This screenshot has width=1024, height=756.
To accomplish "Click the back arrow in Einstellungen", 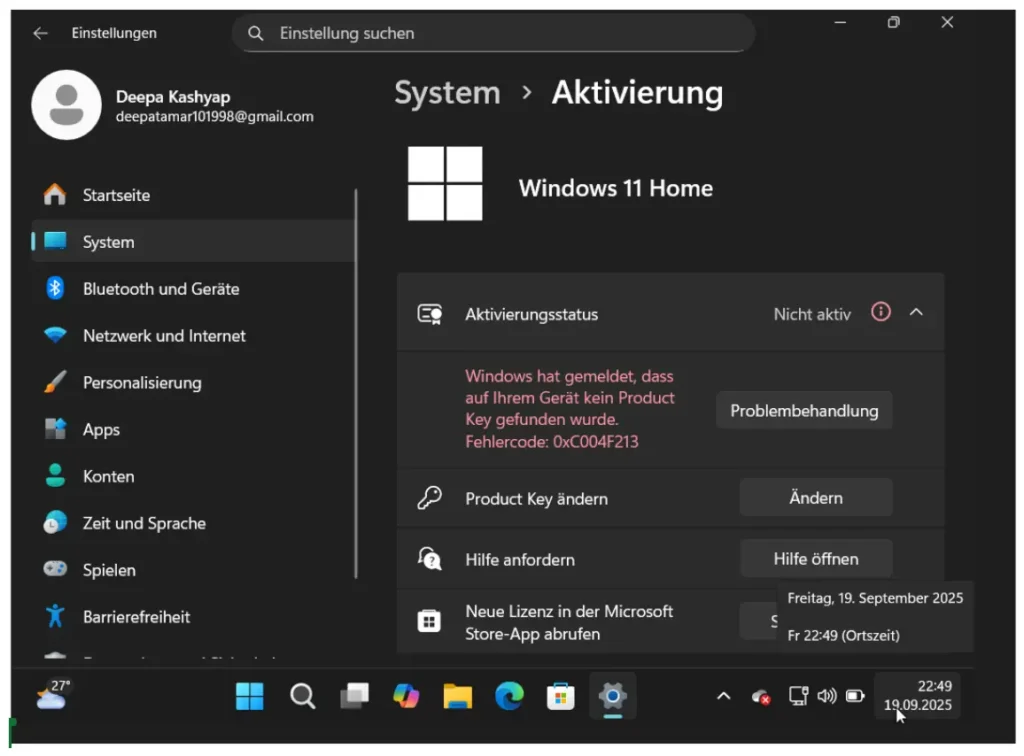I will (x=40, y=33).
